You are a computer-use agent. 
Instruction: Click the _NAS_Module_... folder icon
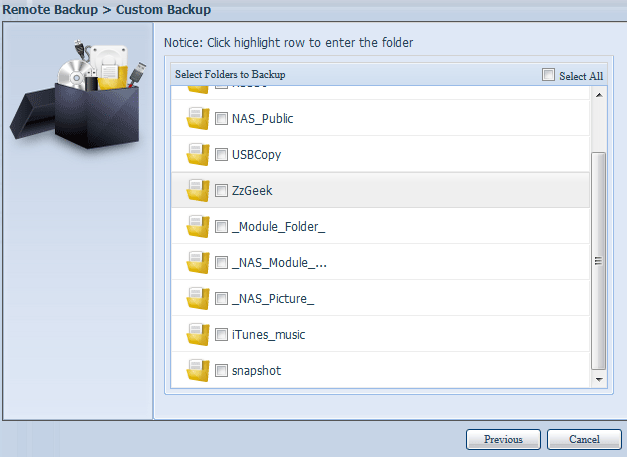[198, 262]
